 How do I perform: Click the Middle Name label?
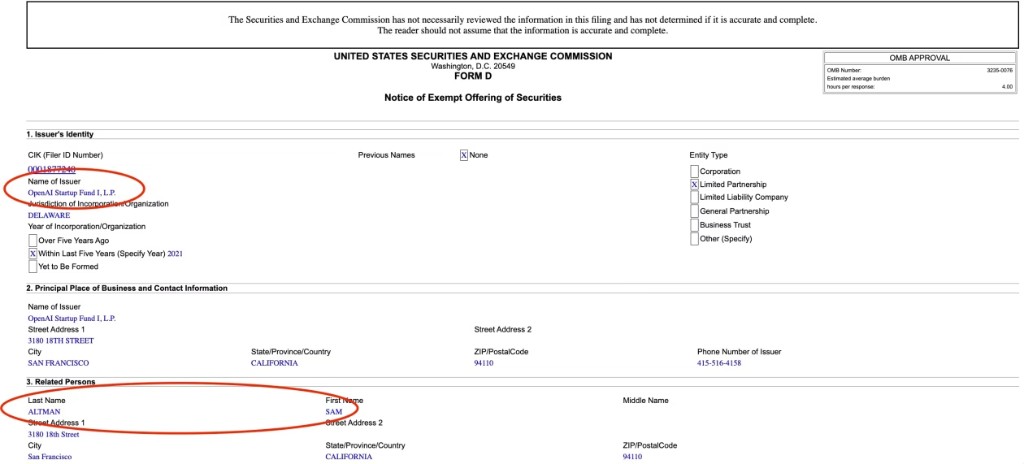646,400
